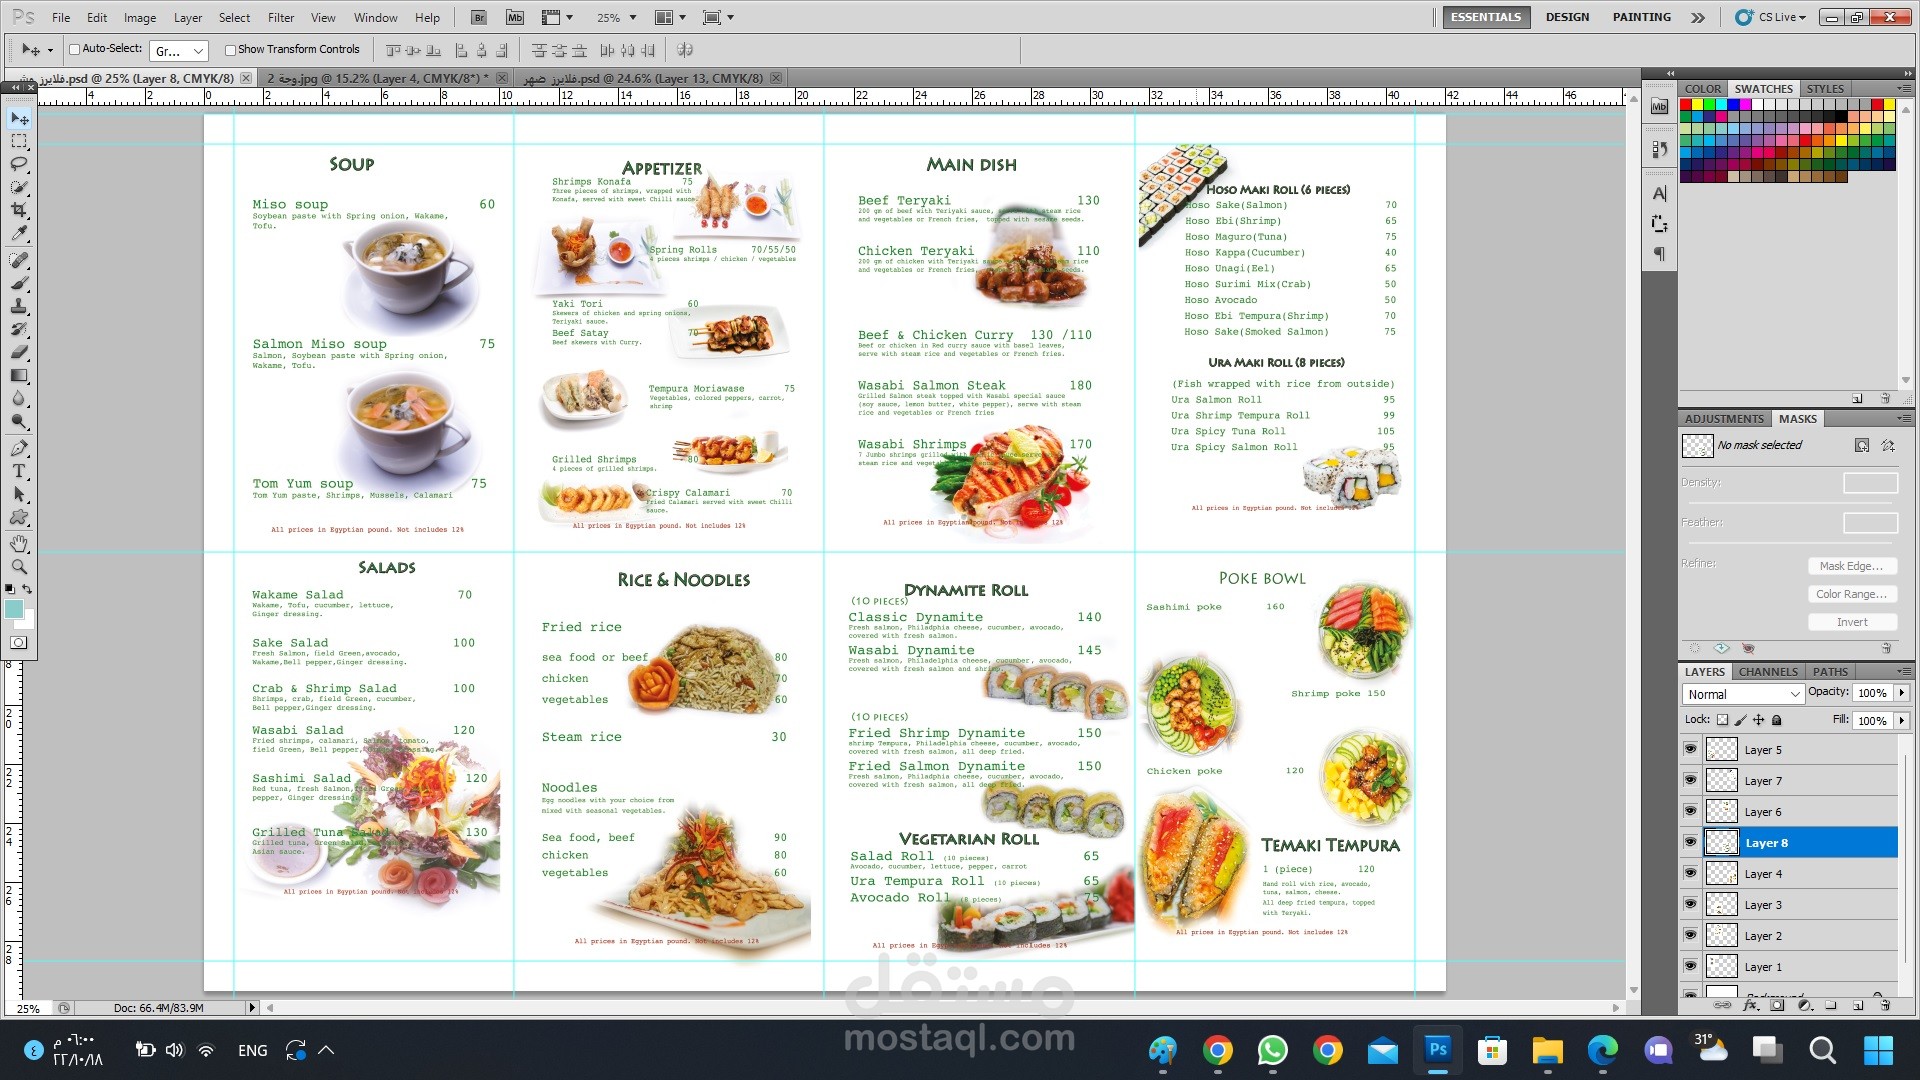This screenshot has height=1080, width=1920.
Task: Open the layer Opacity slider arrow
Action: [x=1901, y=692]
